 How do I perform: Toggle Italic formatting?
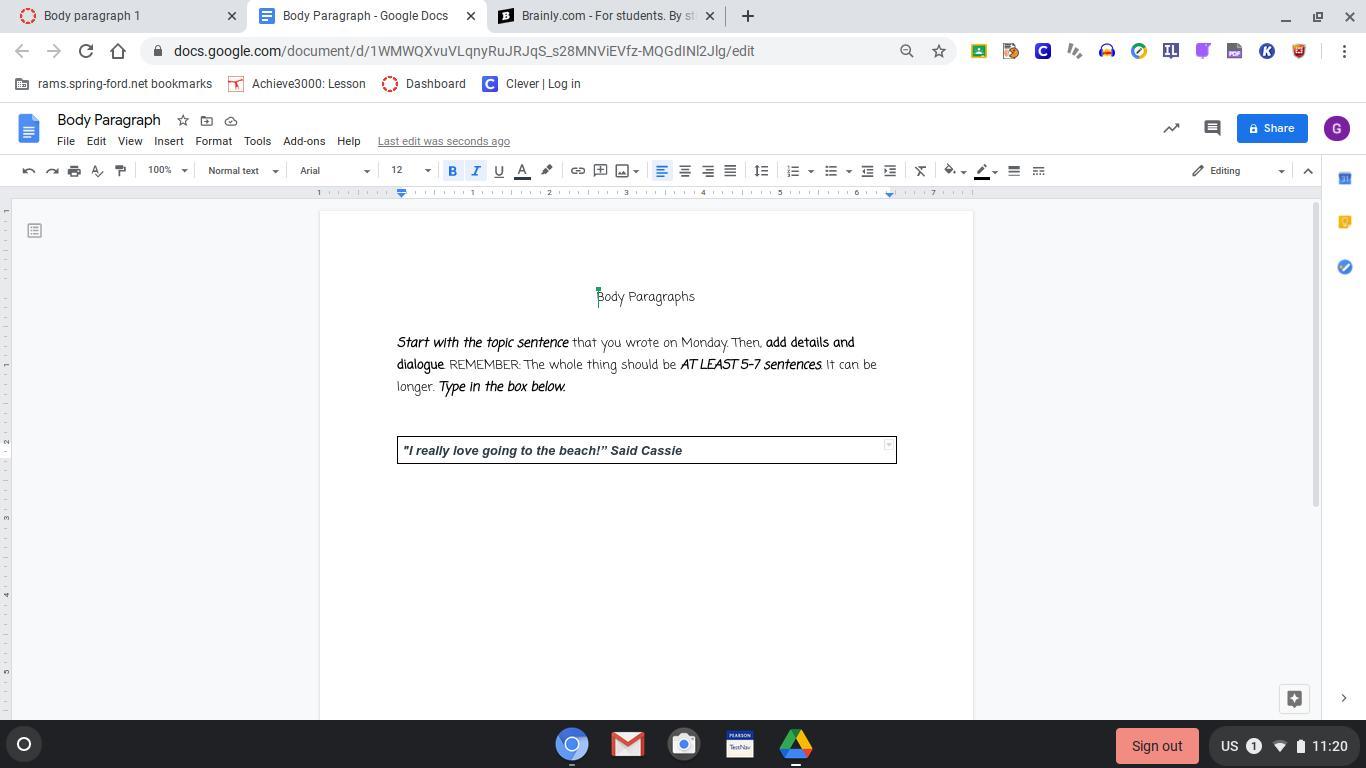click(476, 171)
